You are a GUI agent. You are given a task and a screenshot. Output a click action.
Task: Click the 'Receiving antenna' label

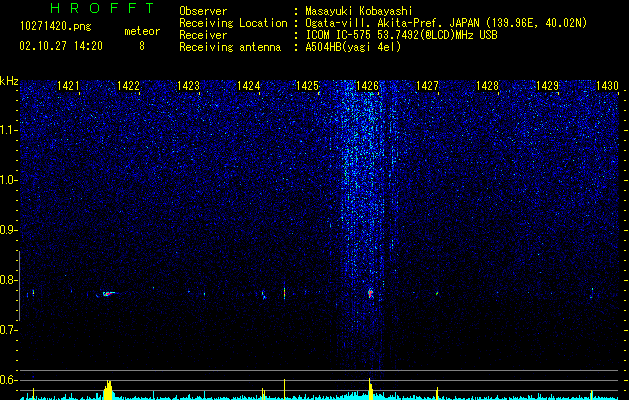230,47
